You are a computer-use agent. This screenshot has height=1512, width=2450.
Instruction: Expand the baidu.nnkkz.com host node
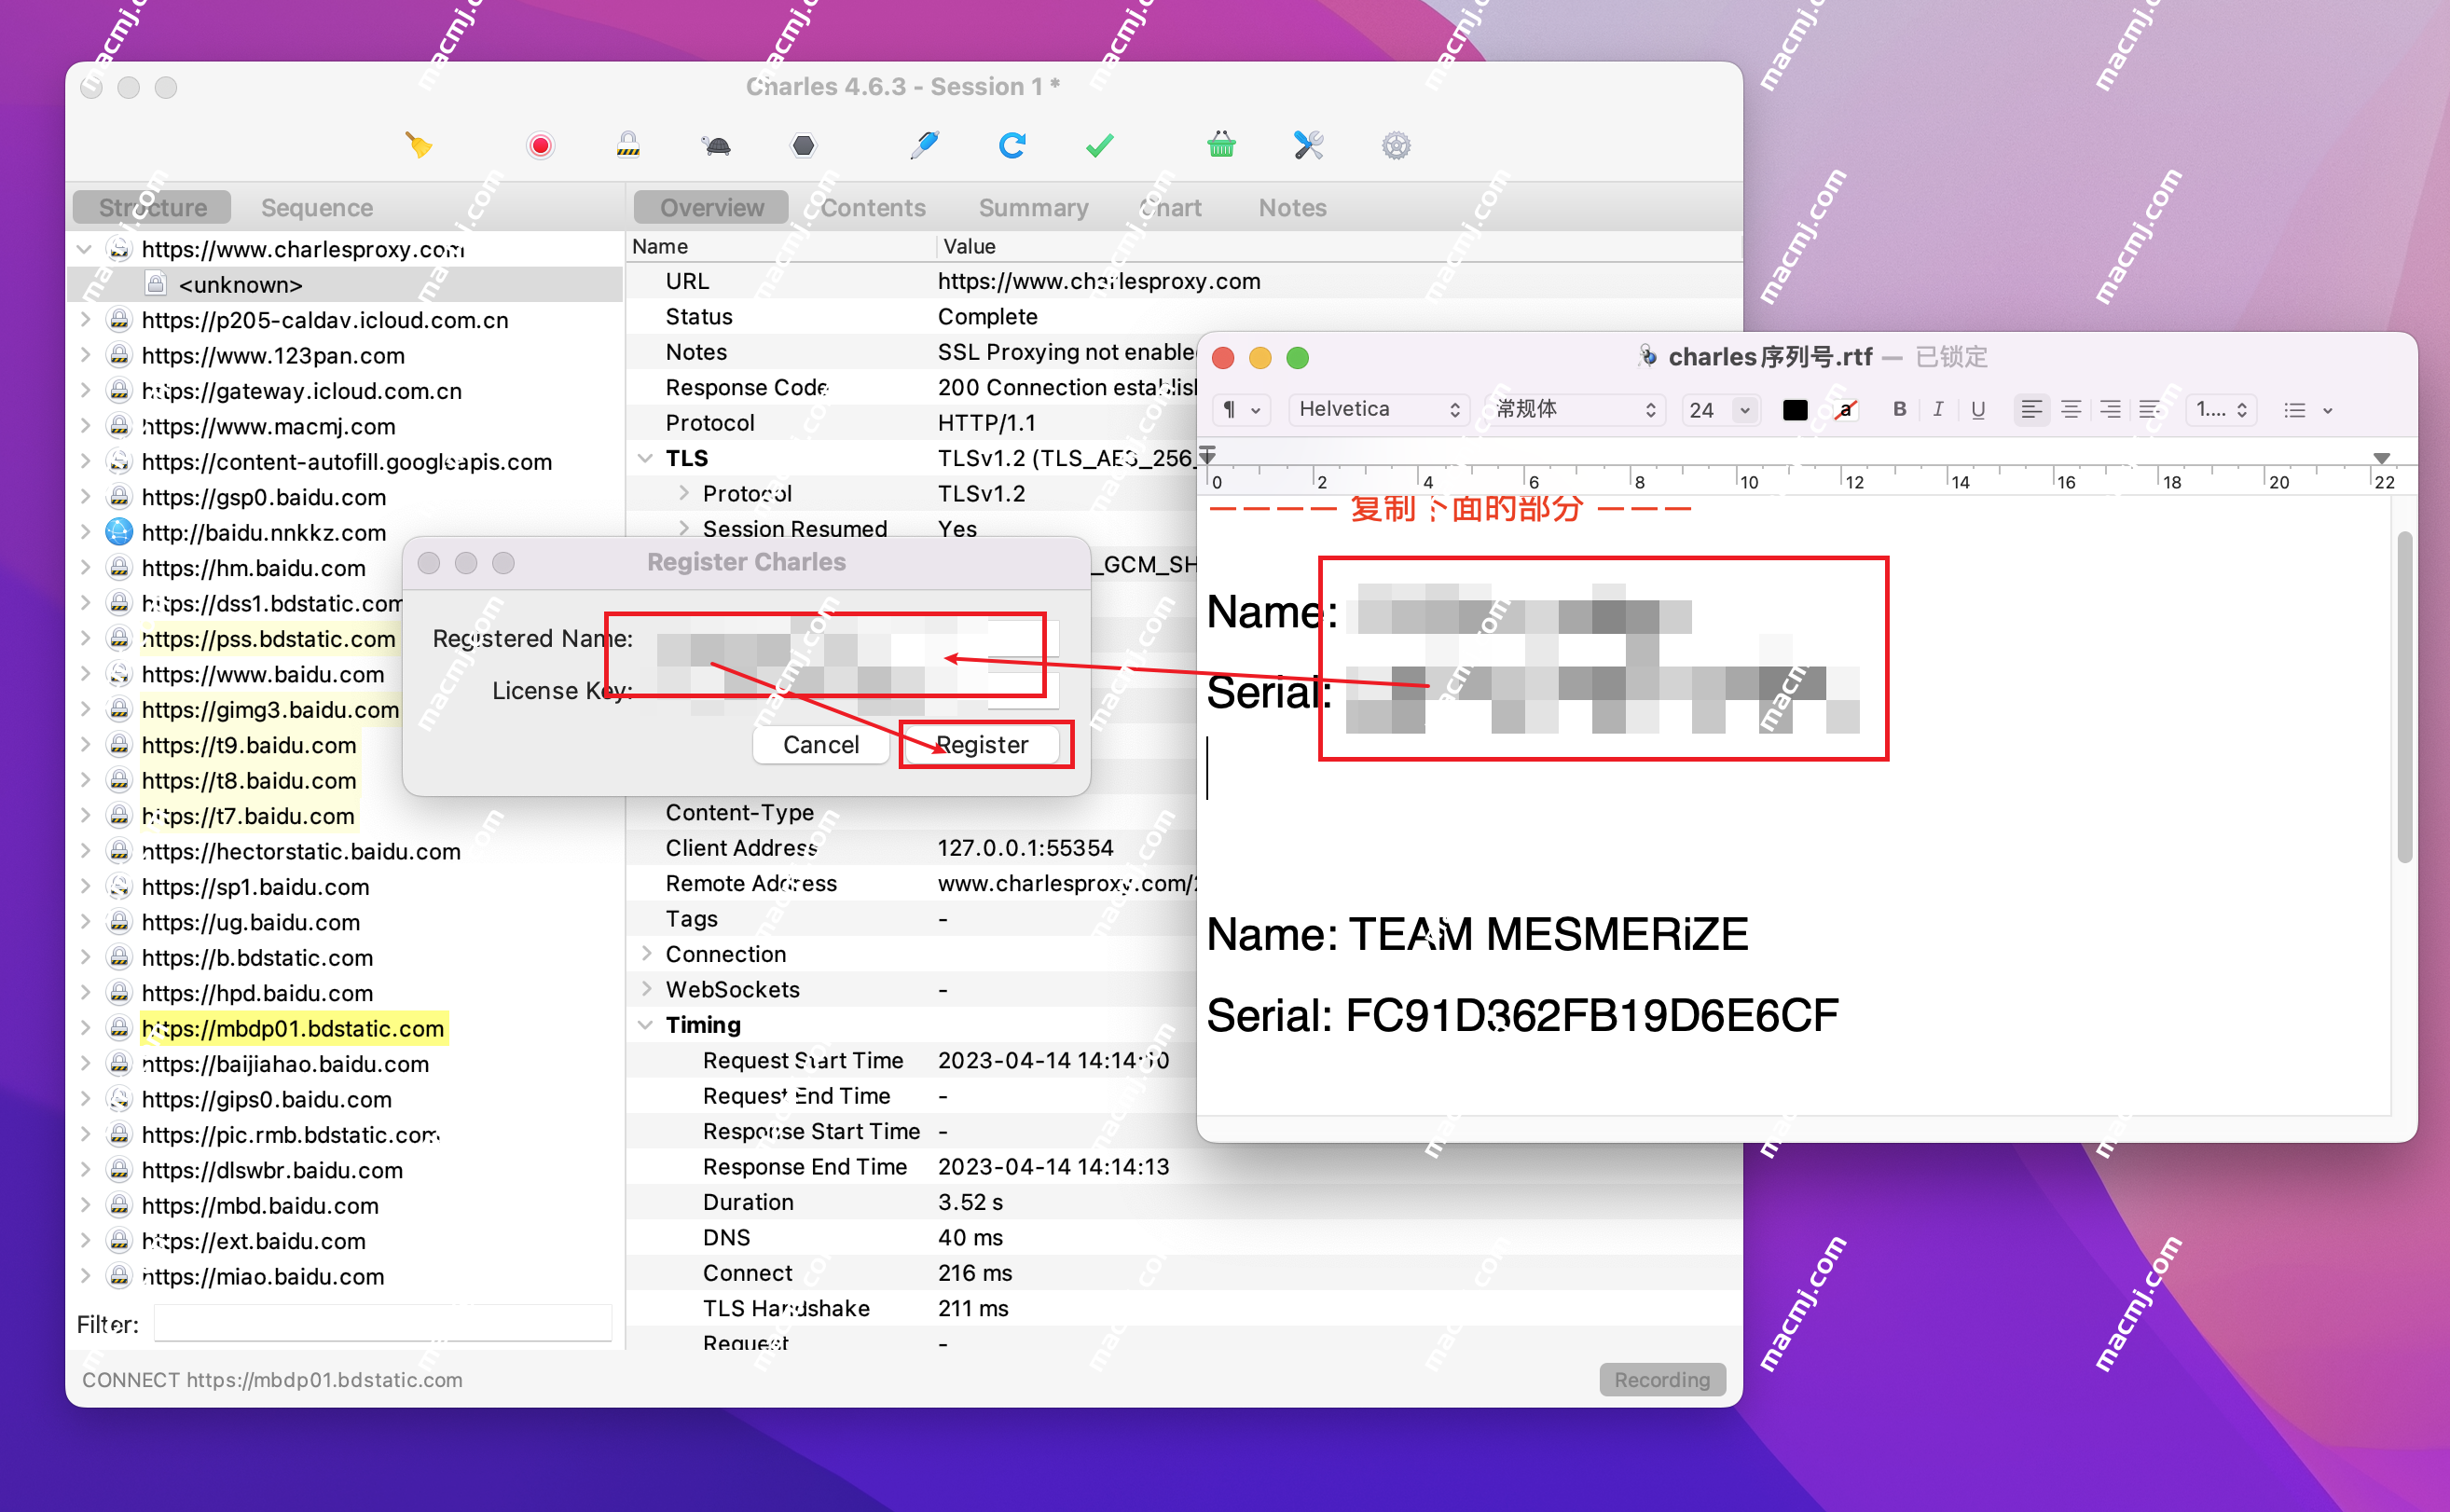[85, 532]
